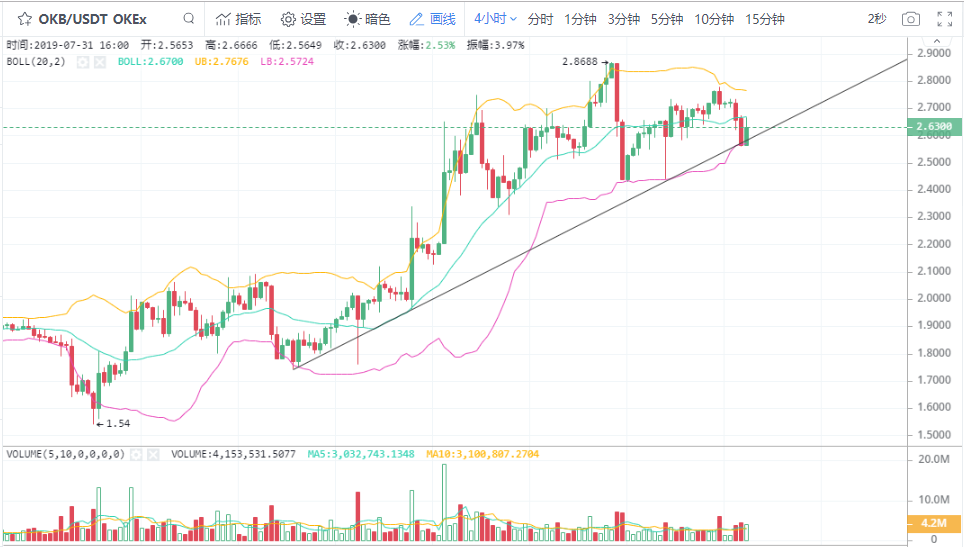Select the 分时 time-sharing view
This screenshot has height=547, width=964.
540,19
